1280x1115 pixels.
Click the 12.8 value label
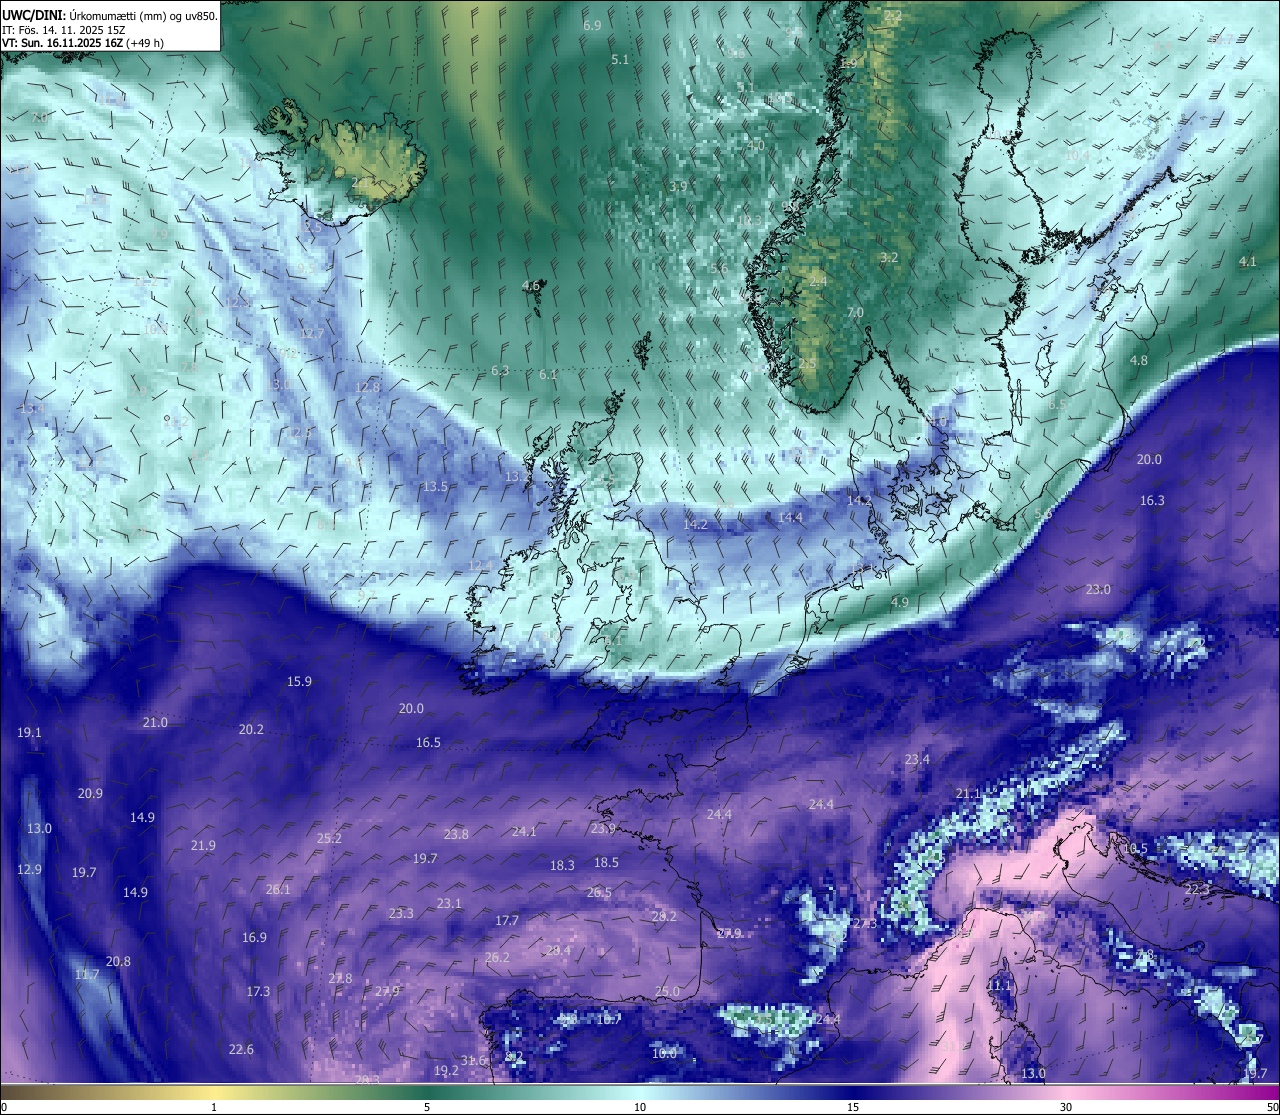[x=368, y=387]
